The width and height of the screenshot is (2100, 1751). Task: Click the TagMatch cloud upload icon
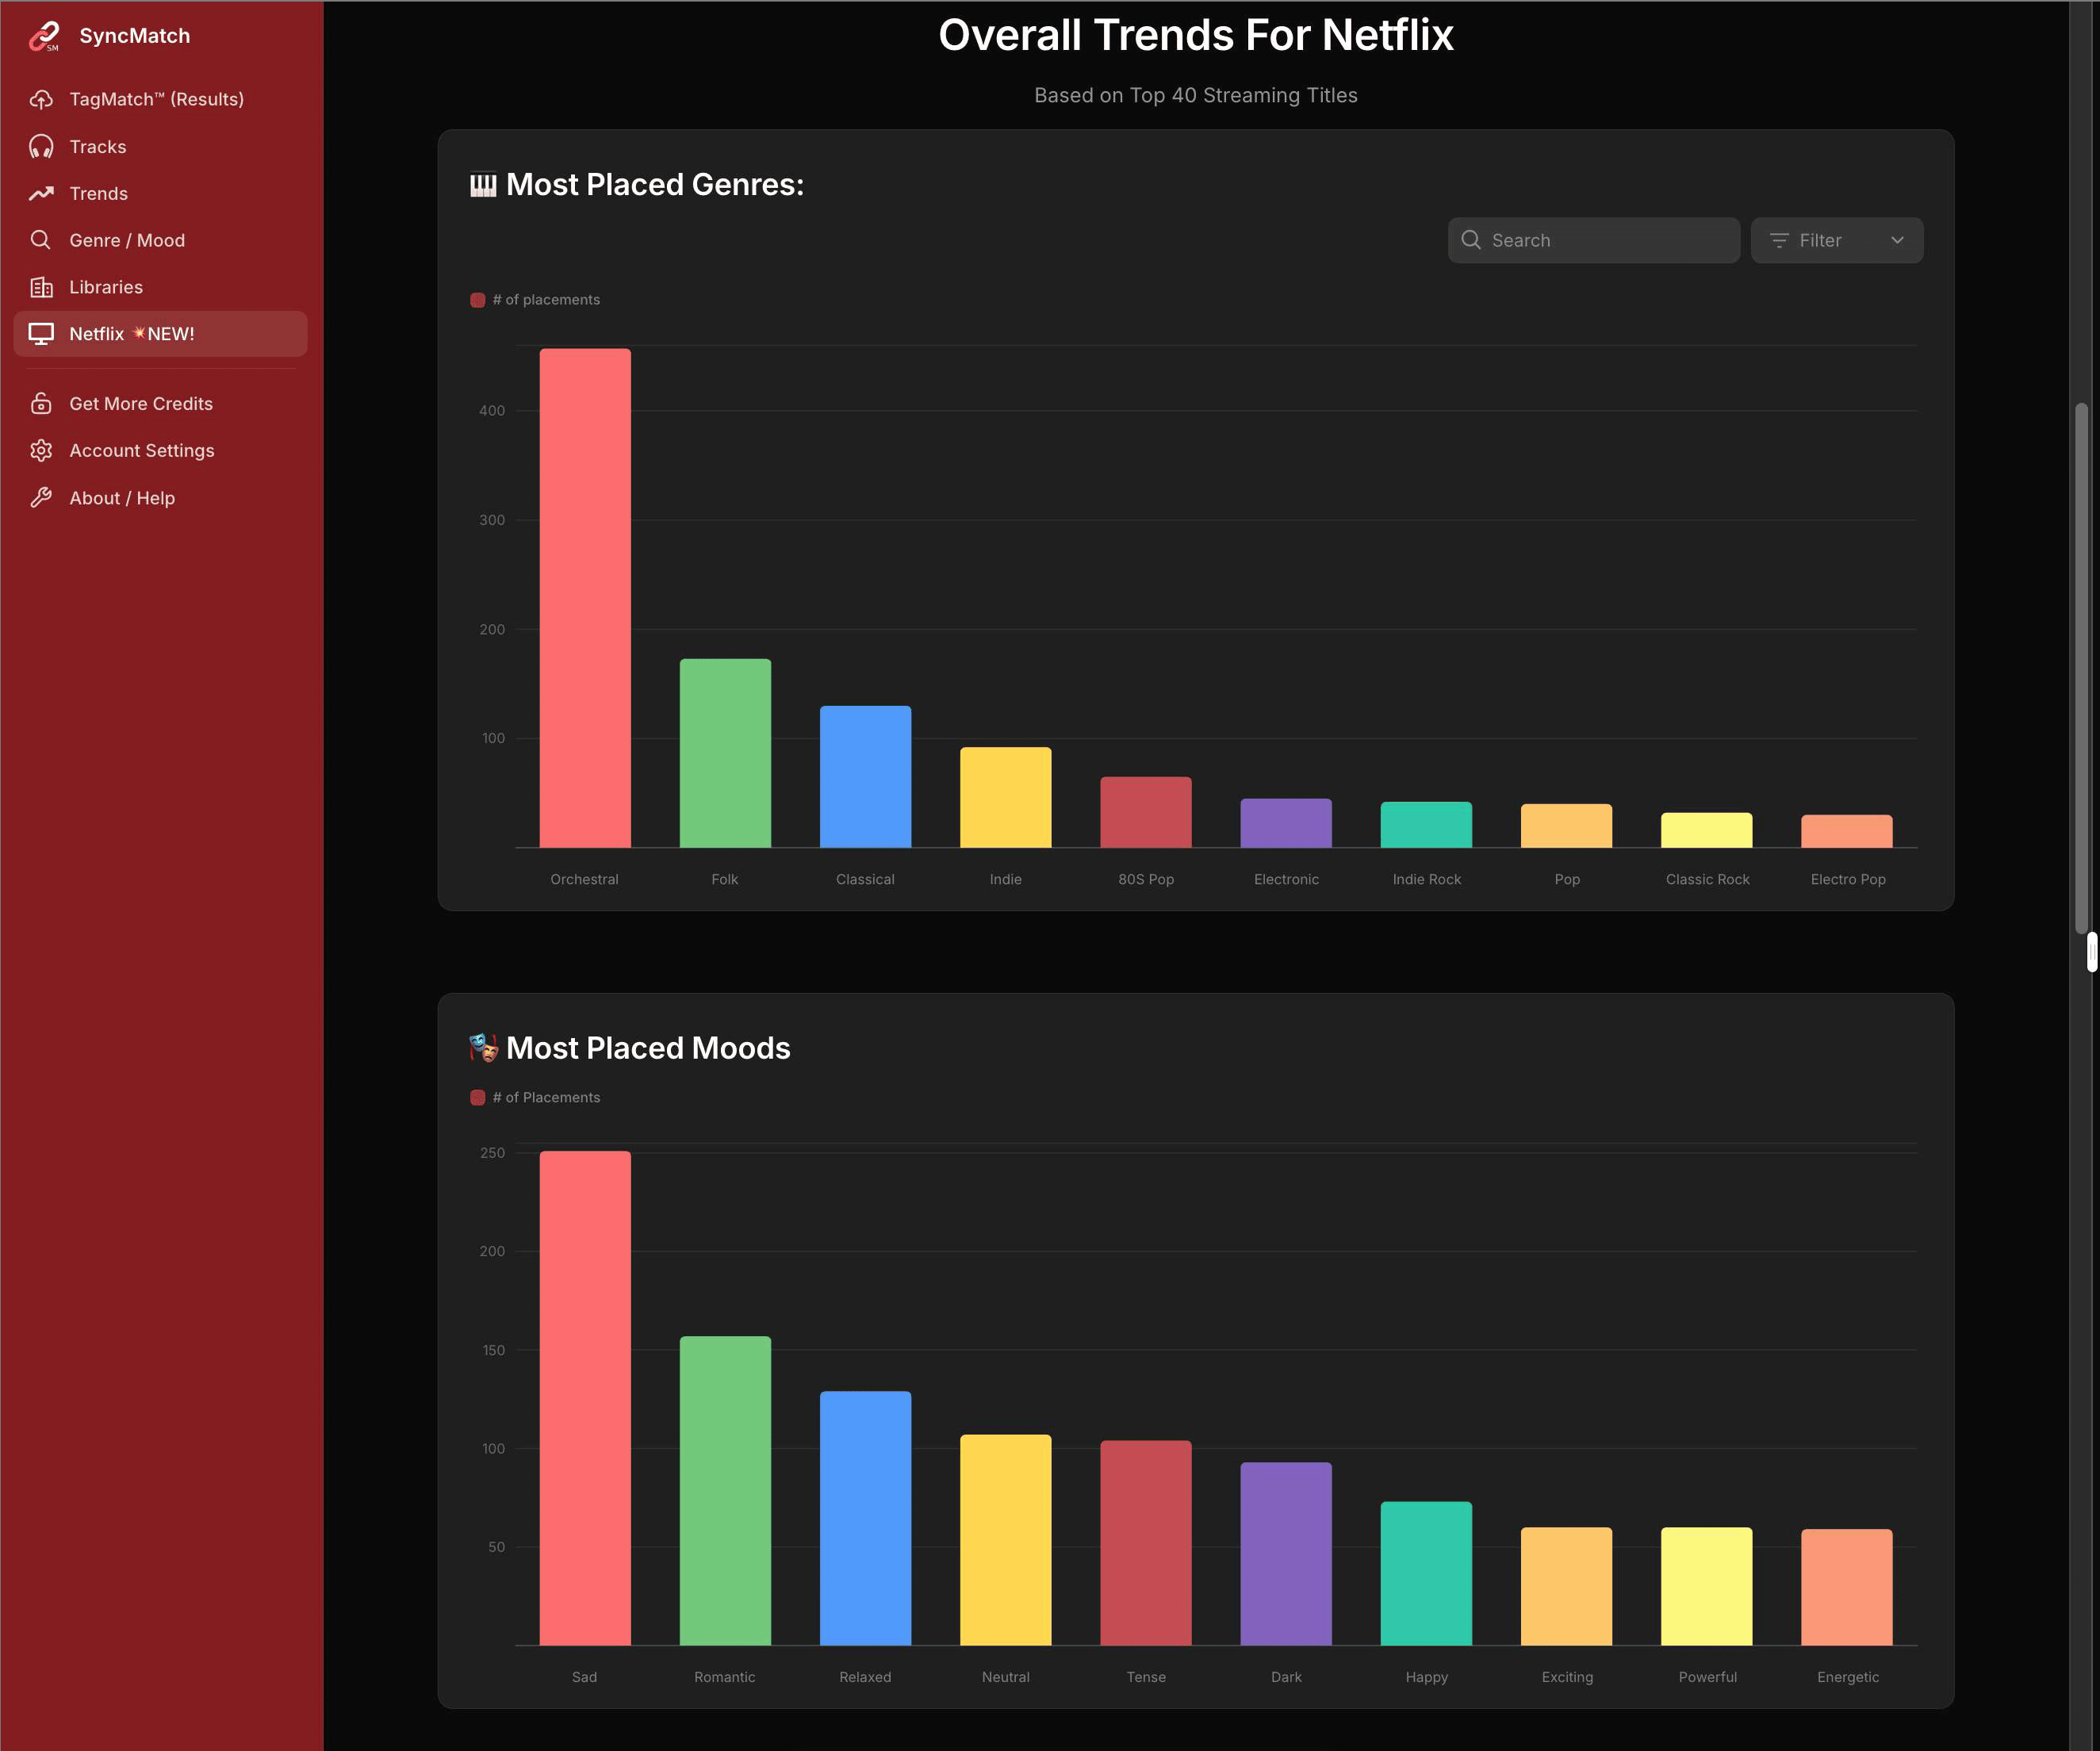point(41,99)
